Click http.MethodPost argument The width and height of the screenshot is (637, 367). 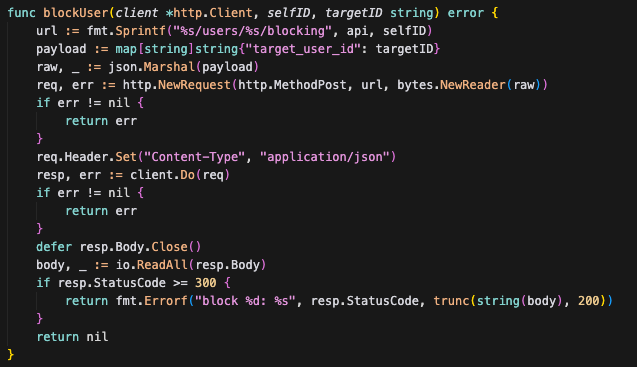pos(292,85)
